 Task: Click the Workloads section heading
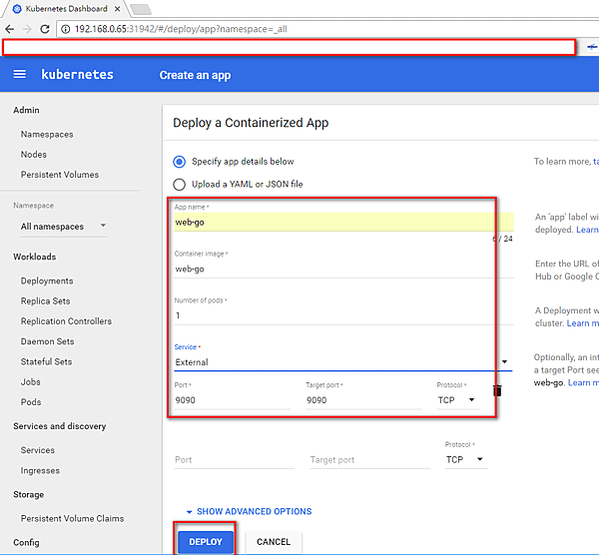[35, 257]
